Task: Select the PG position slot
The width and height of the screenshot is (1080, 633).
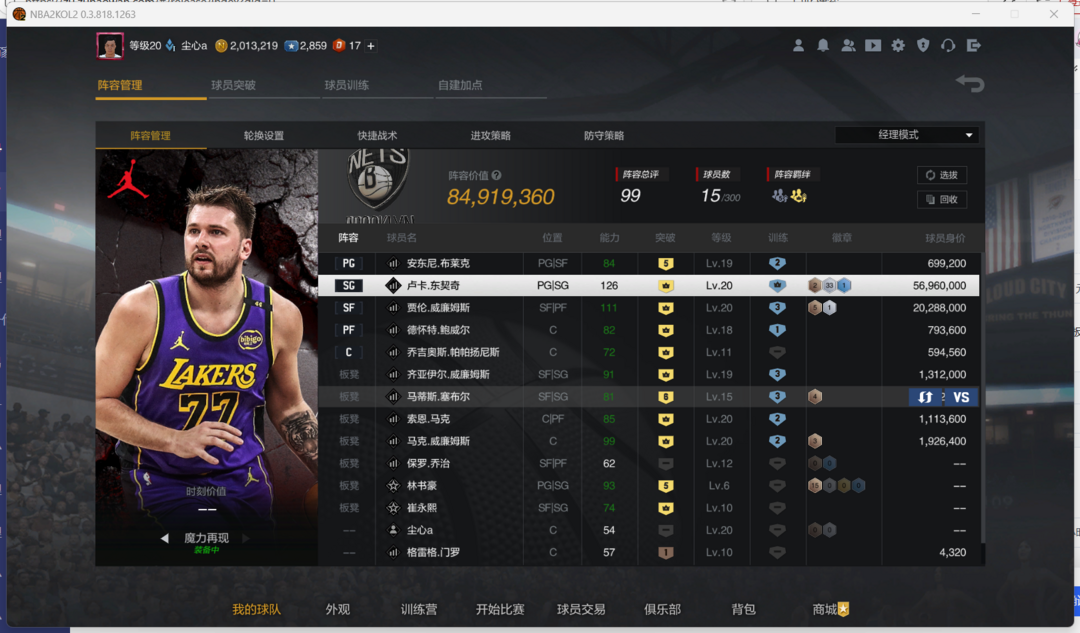Action: pos(349,263)
